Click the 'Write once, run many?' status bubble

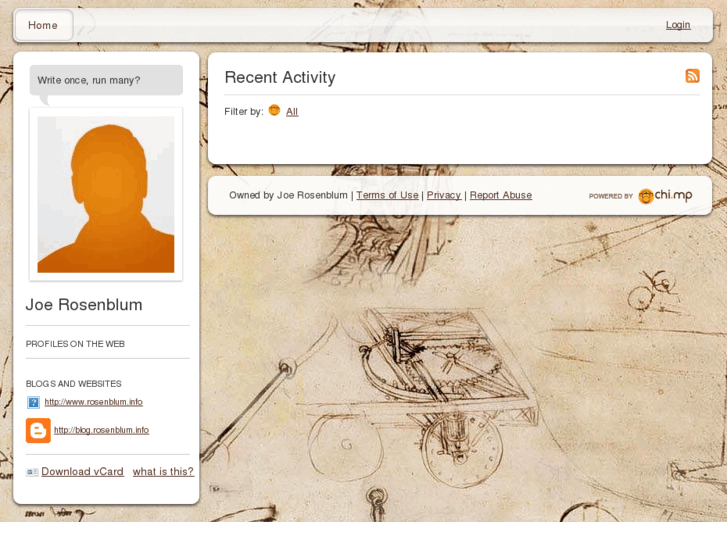pyautogui.click(x=106, y=80)
